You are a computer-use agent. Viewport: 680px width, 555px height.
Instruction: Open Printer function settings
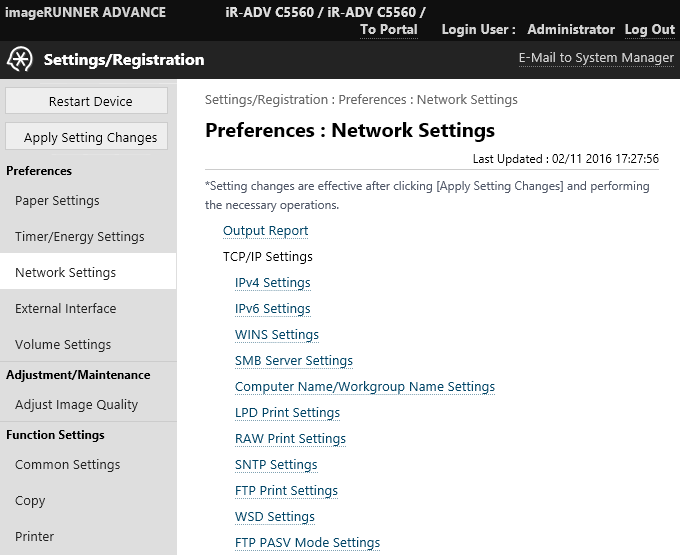(34, 537)
